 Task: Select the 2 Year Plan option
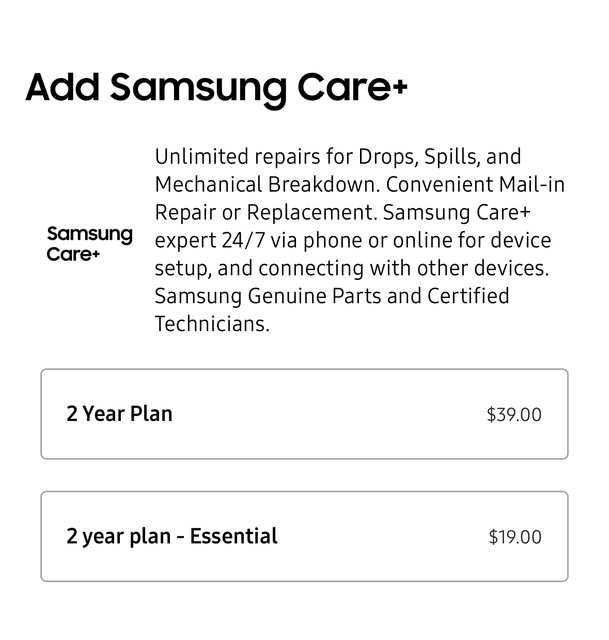[304, 414]
